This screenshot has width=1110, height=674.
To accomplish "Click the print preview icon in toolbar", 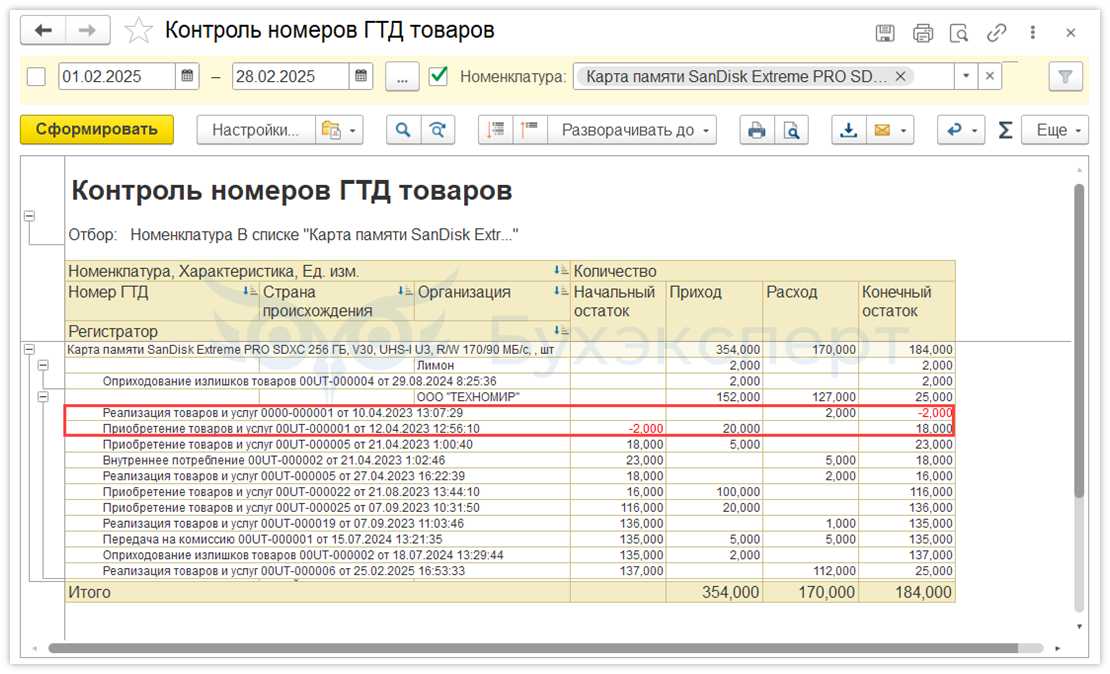I will coord(791,130).
